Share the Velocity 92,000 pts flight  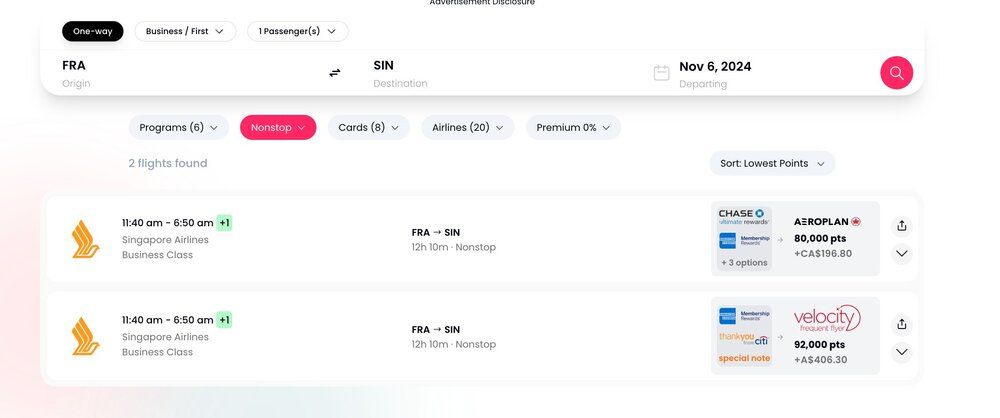[901, 324]
